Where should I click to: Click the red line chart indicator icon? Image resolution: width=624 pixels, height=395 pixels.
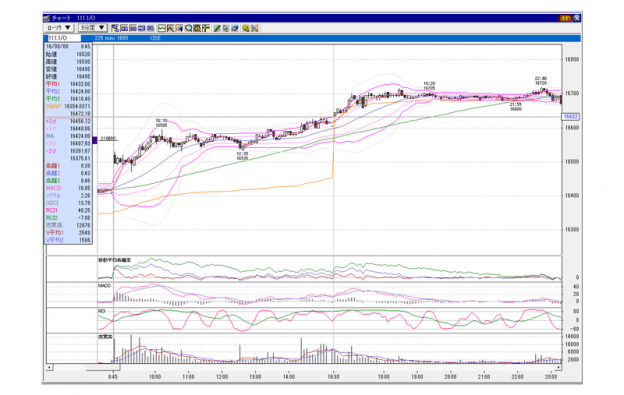[x=162, y=28]
